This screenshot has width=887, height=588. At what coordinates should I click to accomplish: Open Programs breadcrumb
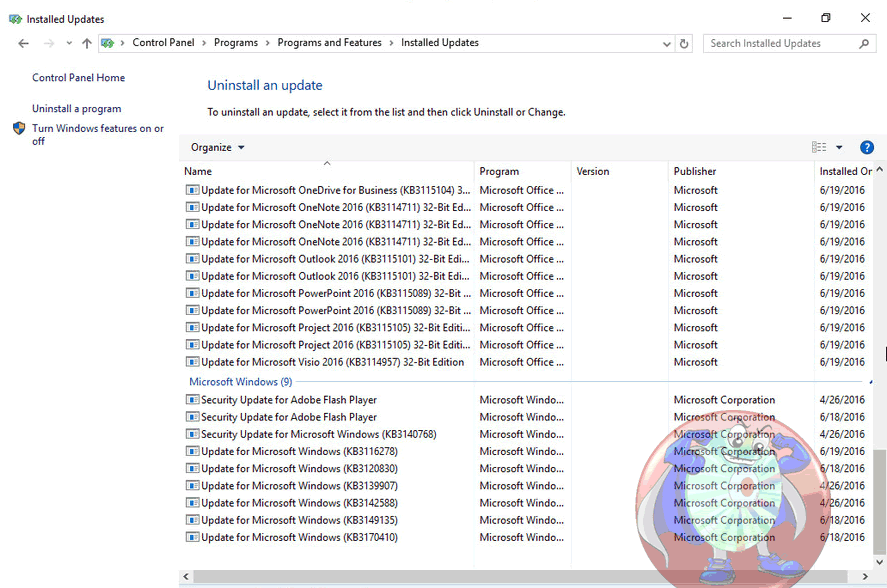[x=236, y=42]
